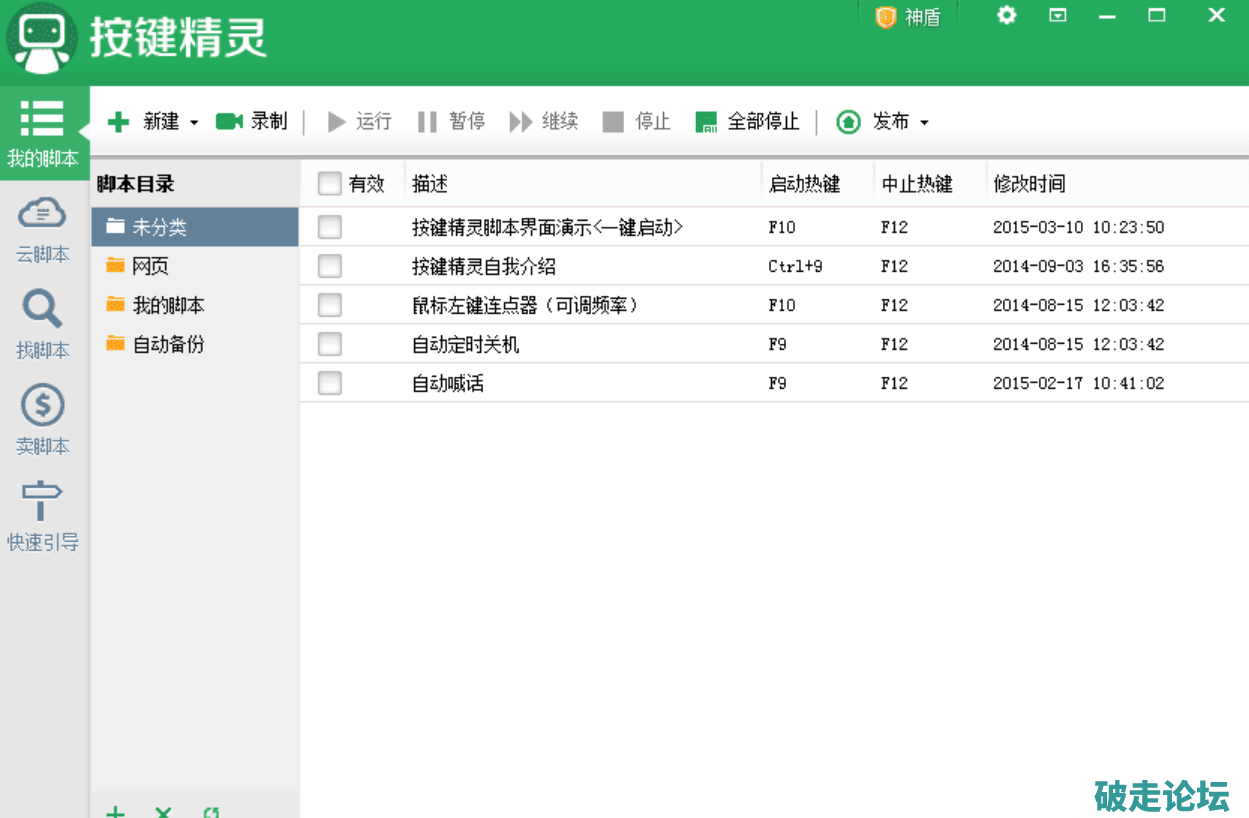Select the 网页 folder in script directory

click(151, 266)
